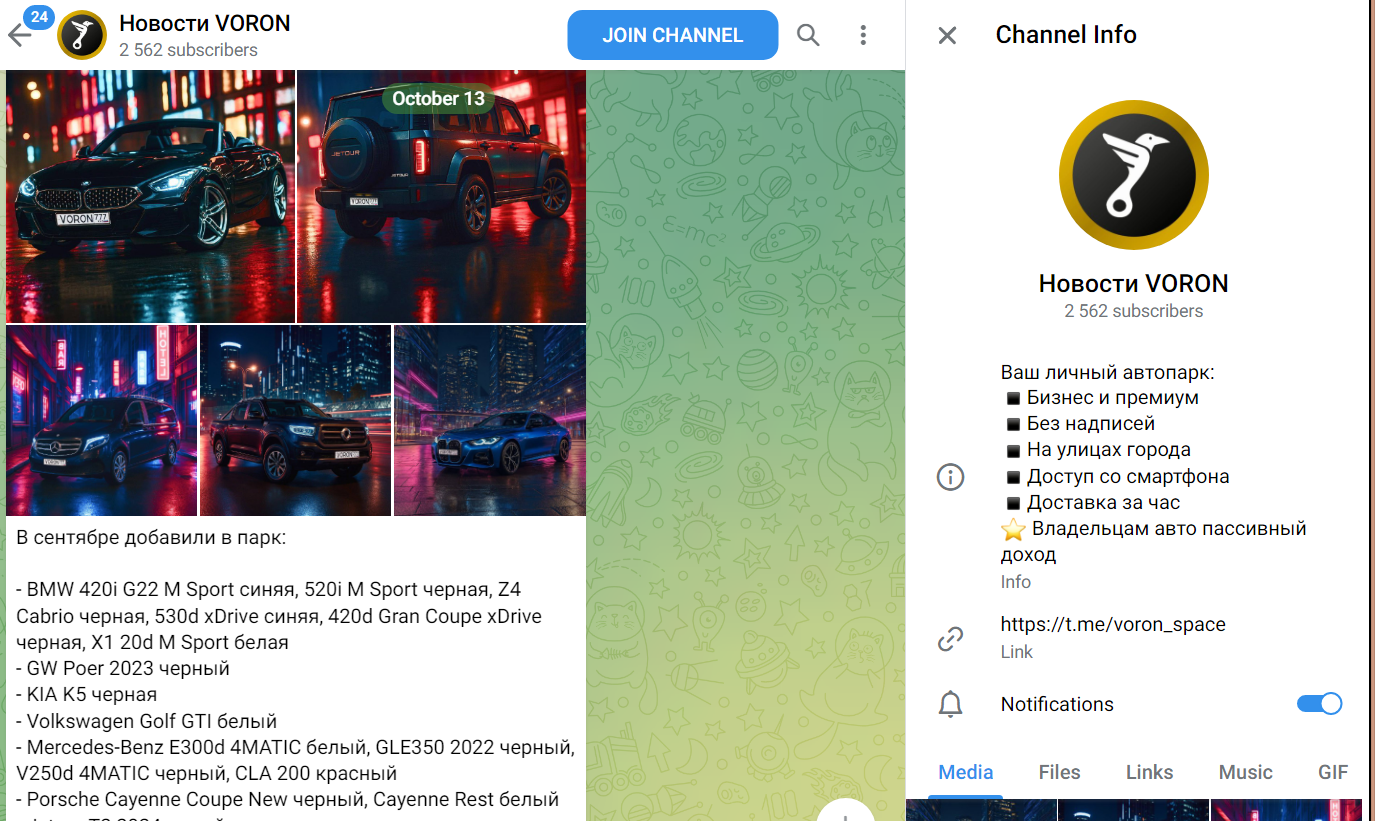
Task: Open the black BMW convertible photo
Action: [150, 196]
